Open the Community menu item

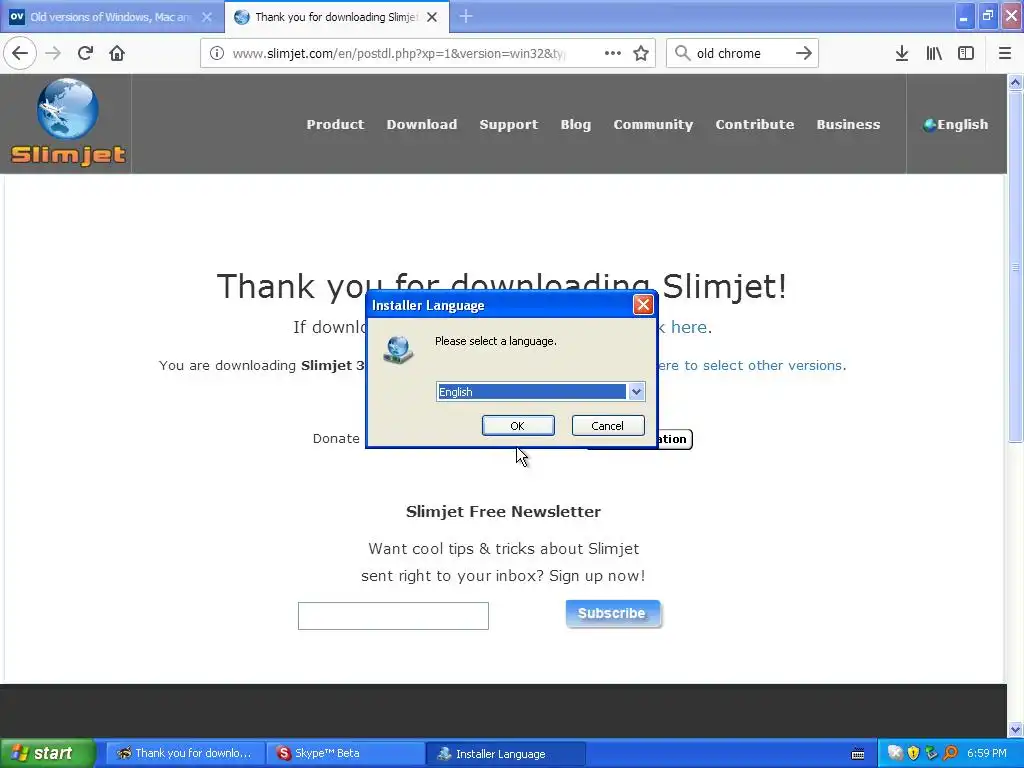pos(653,124)
